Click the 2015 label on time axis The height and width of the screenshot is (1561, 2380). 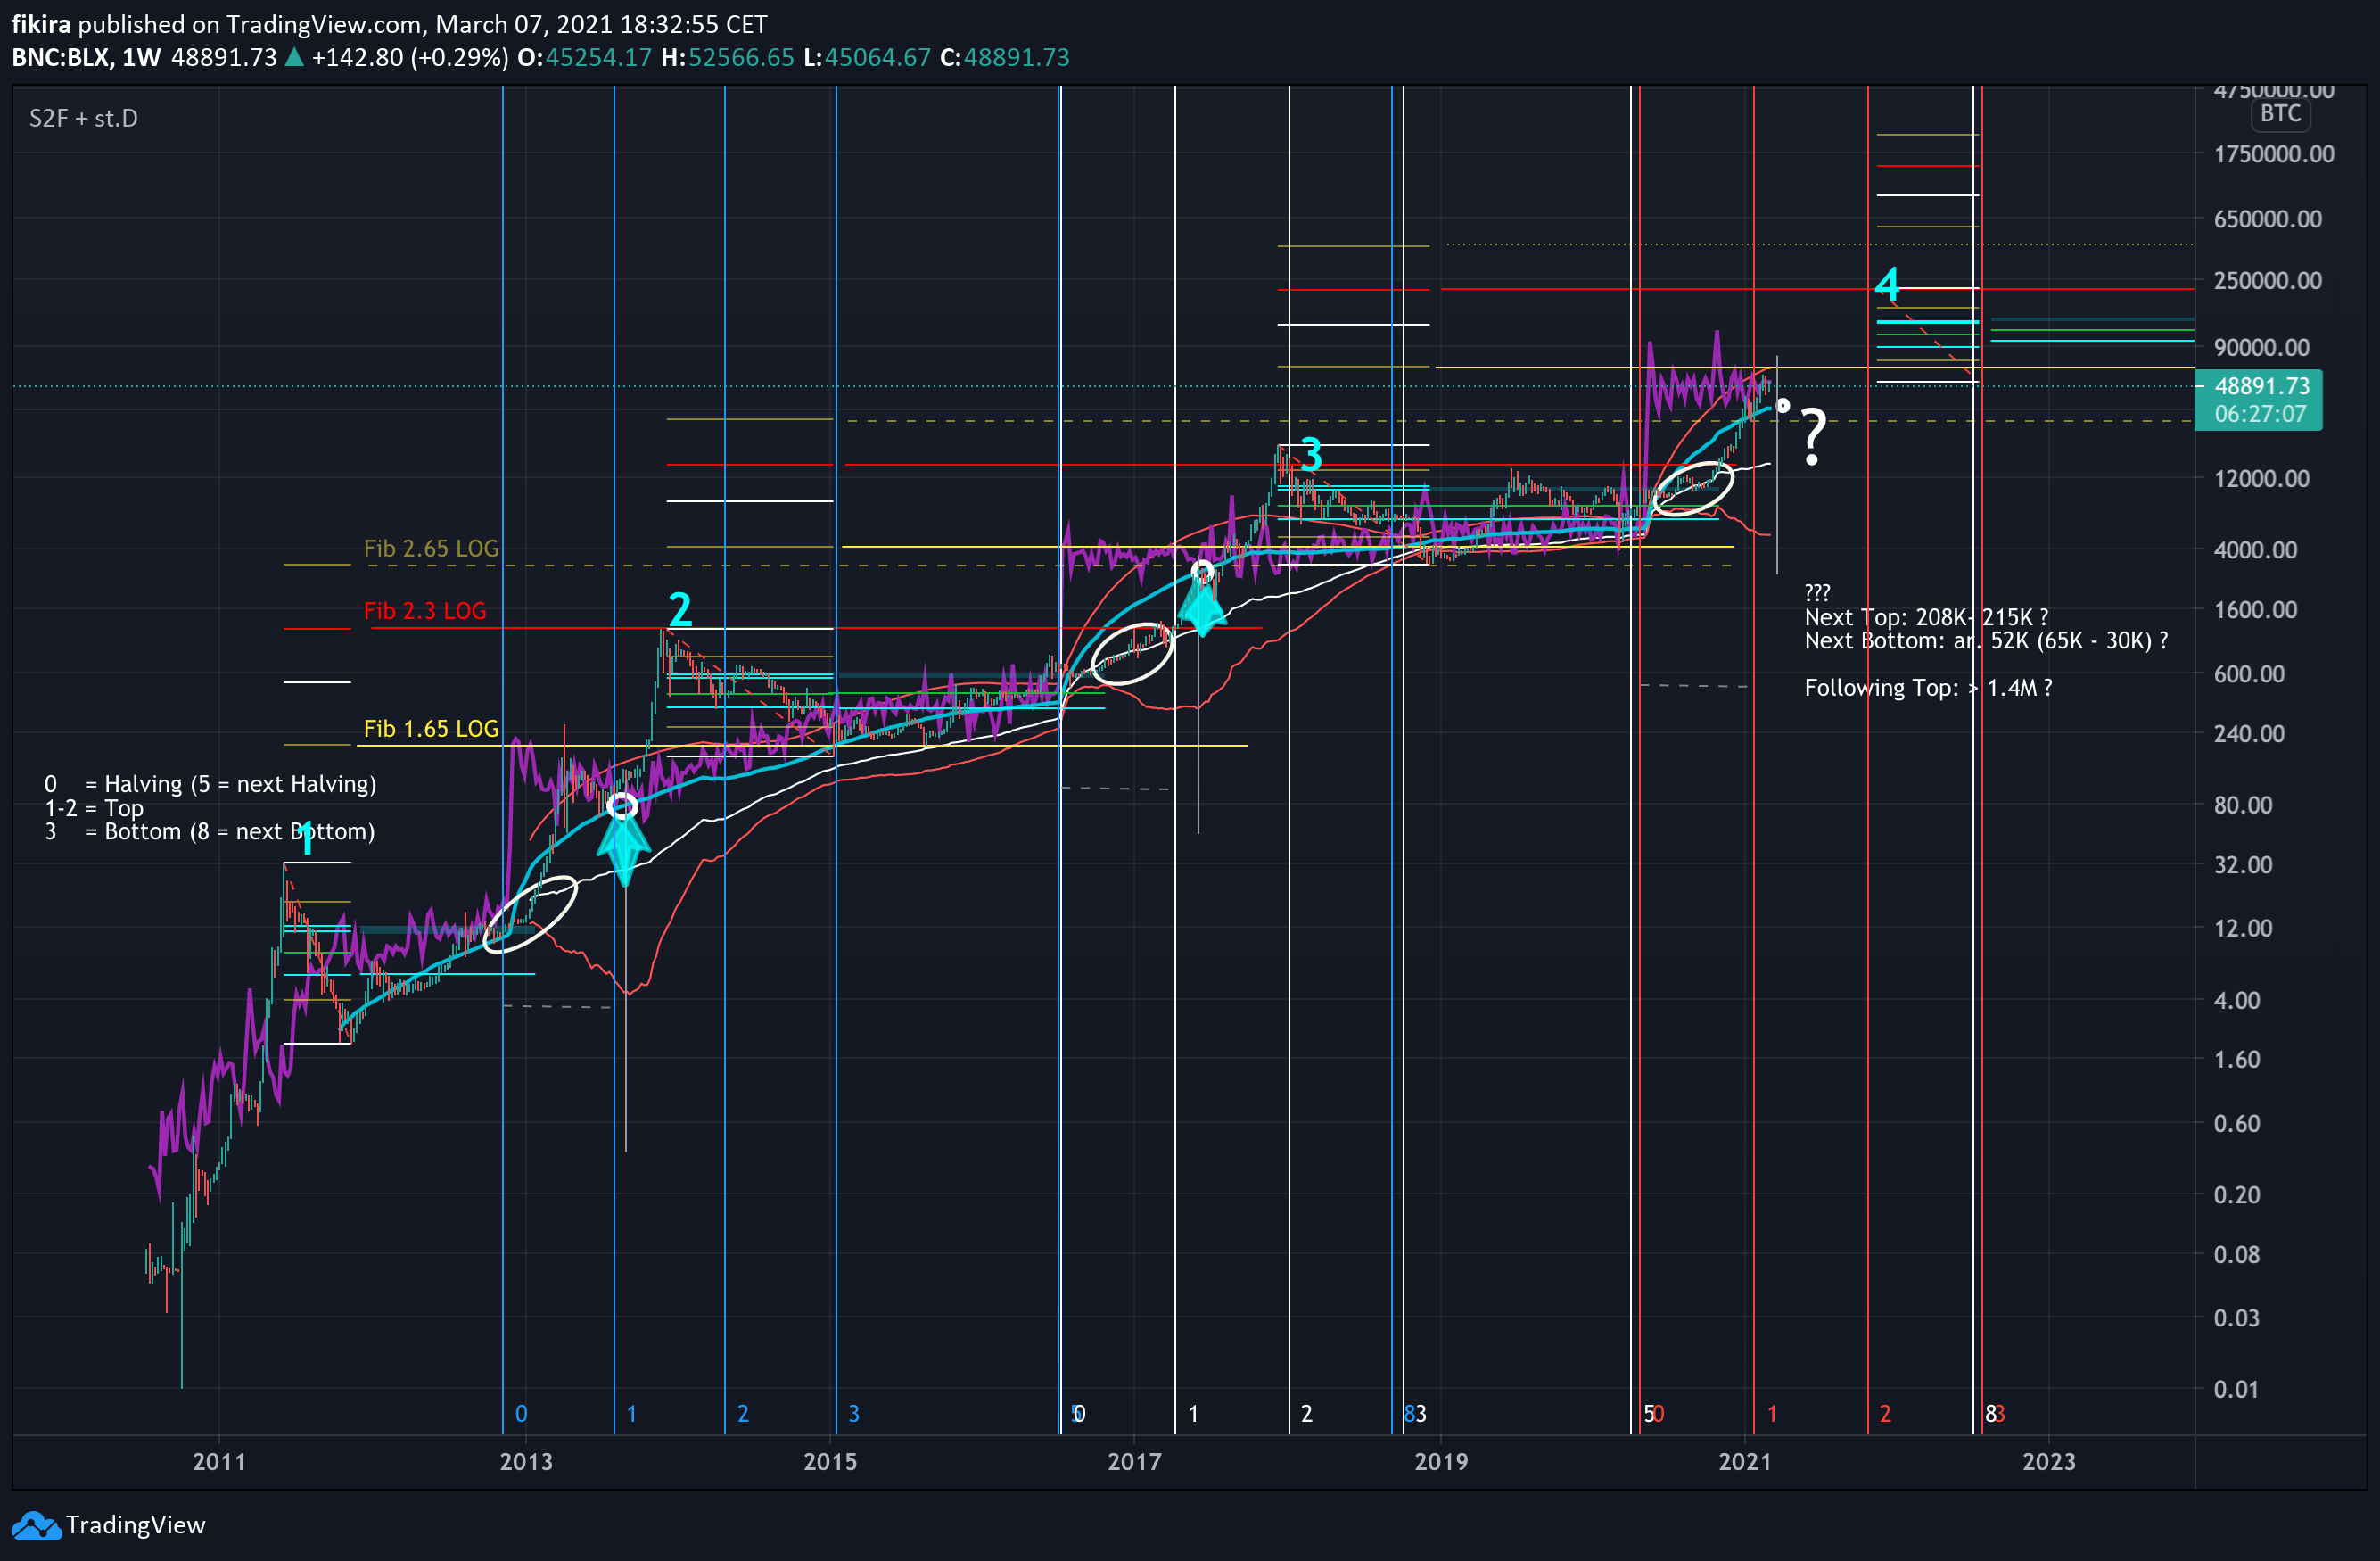[x=830, y=1462]
